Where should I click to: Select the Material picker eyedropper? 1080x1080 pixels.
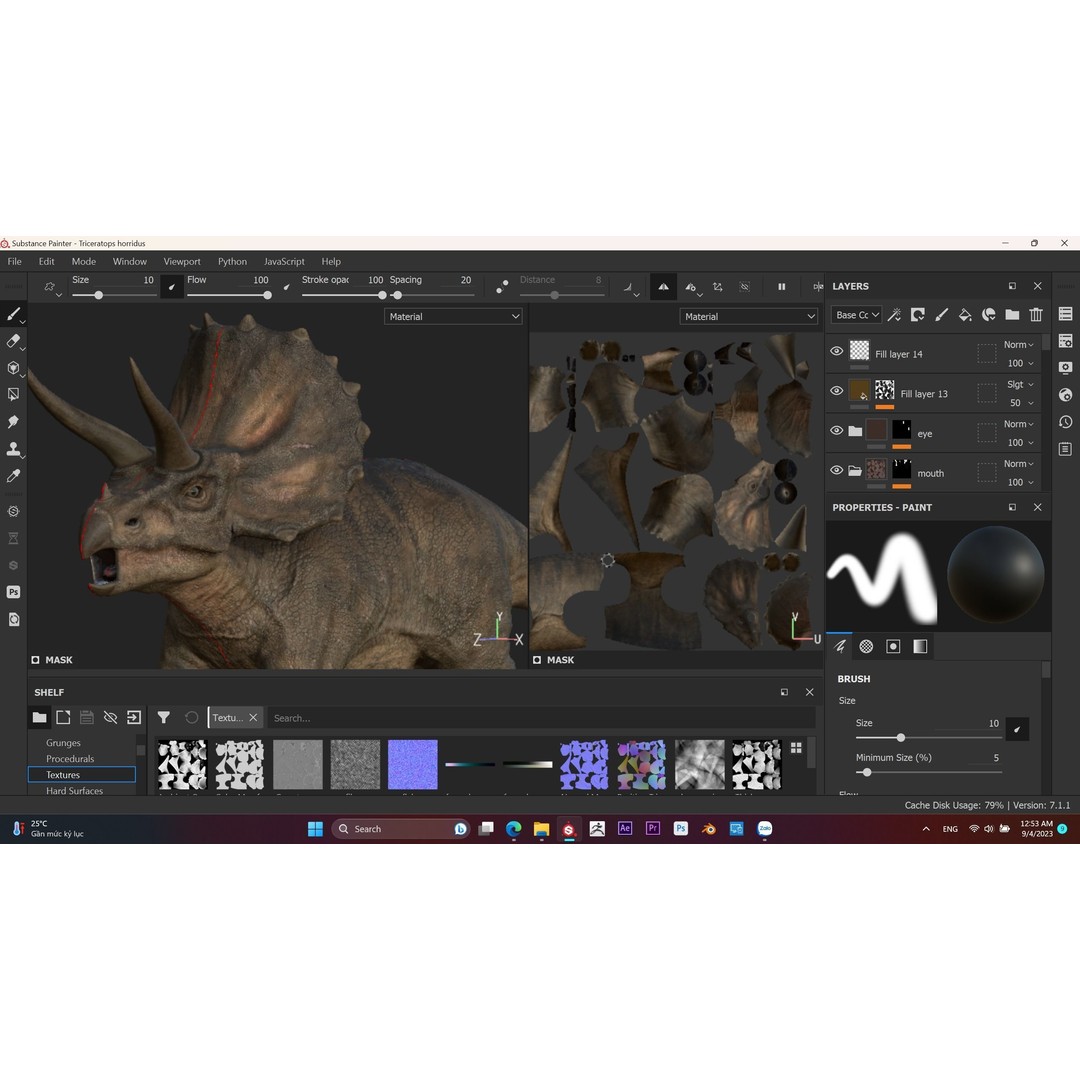point(13,476)
